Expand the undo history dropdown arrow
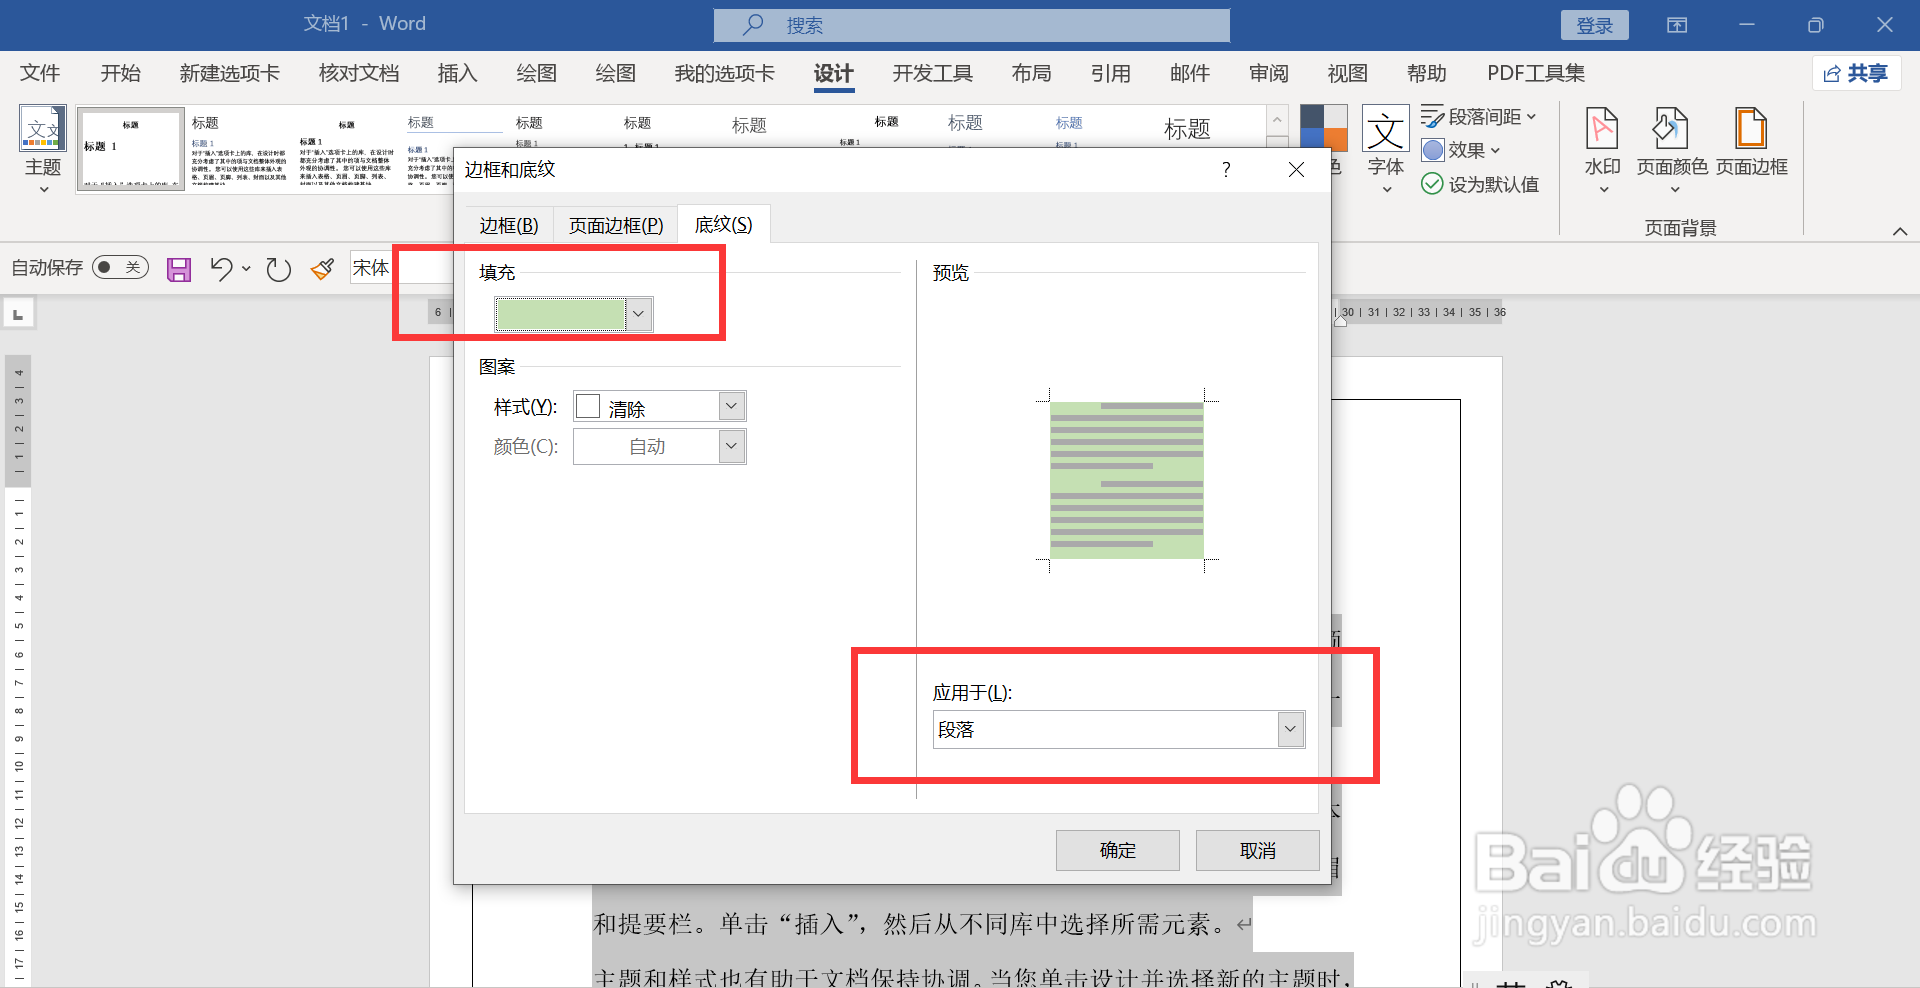This screenshot has height=988, width=1920. pos(246,269)
